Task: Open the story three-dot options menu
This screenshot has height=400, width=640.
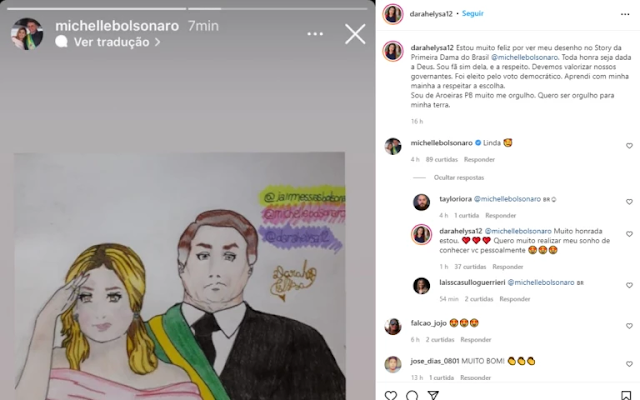Action: 315,34
